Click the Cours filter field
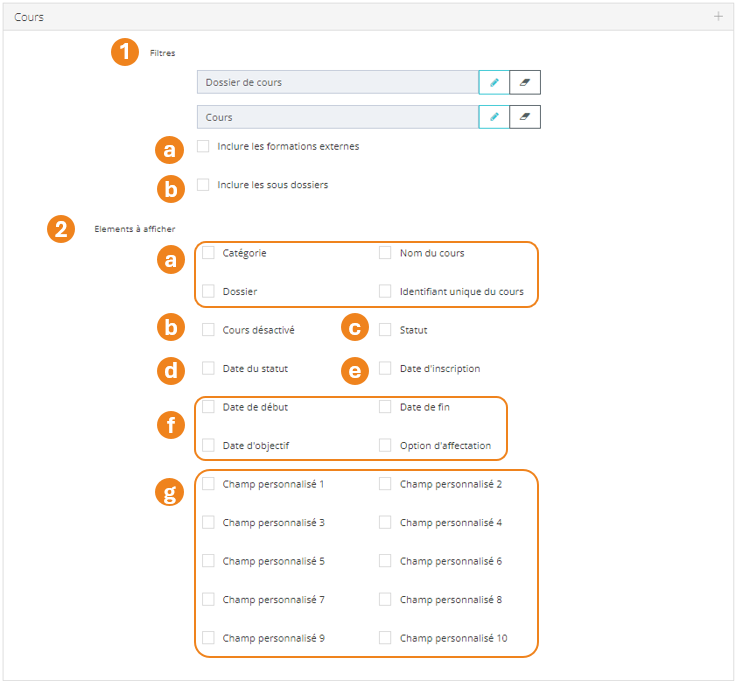The height and width of the screenshot is (682, 737). click(337, 117)
